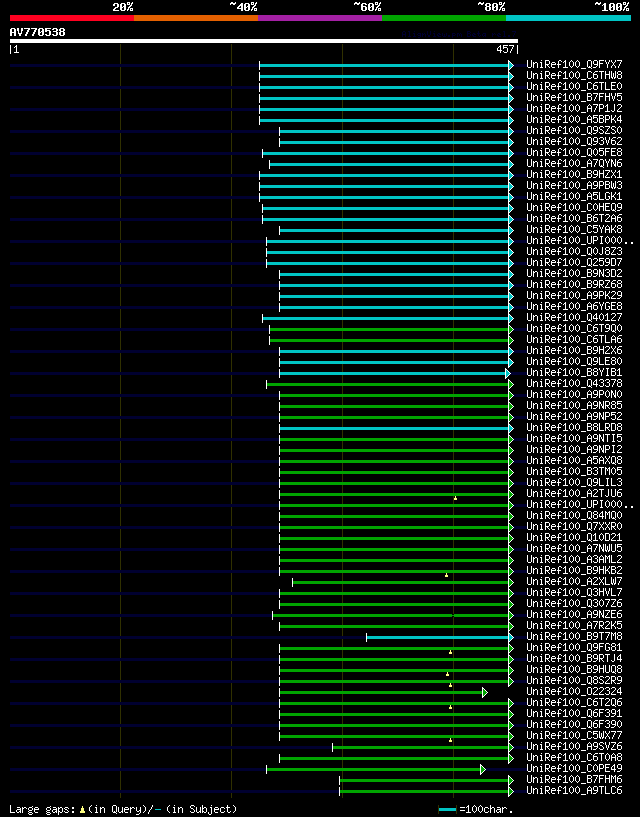This screenshot has width=640, height=817.
Task: Click the yellow gap marker in legend
Action: 82,810
